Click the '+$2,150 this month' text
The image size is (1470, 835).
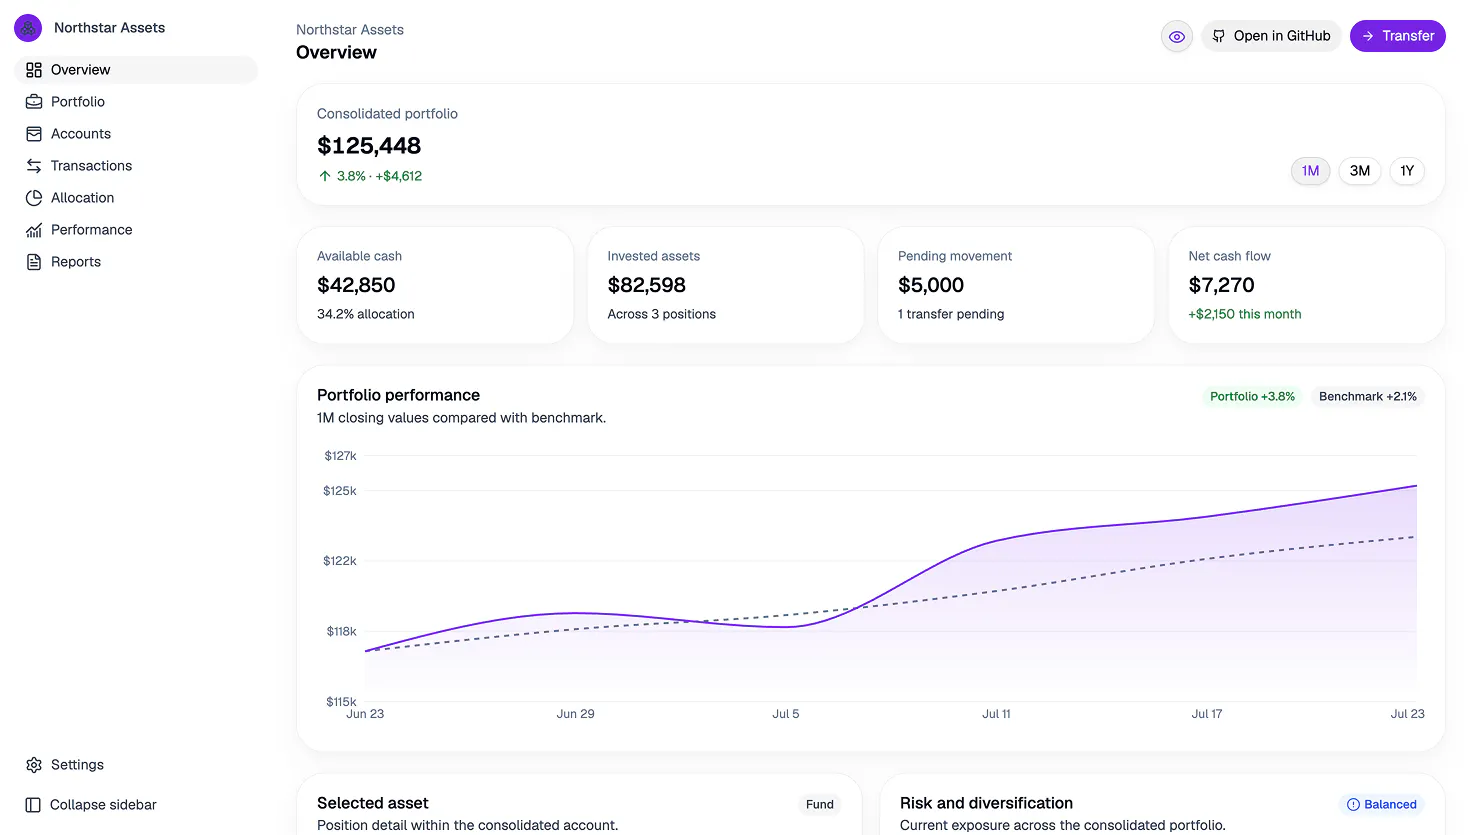1245,314
